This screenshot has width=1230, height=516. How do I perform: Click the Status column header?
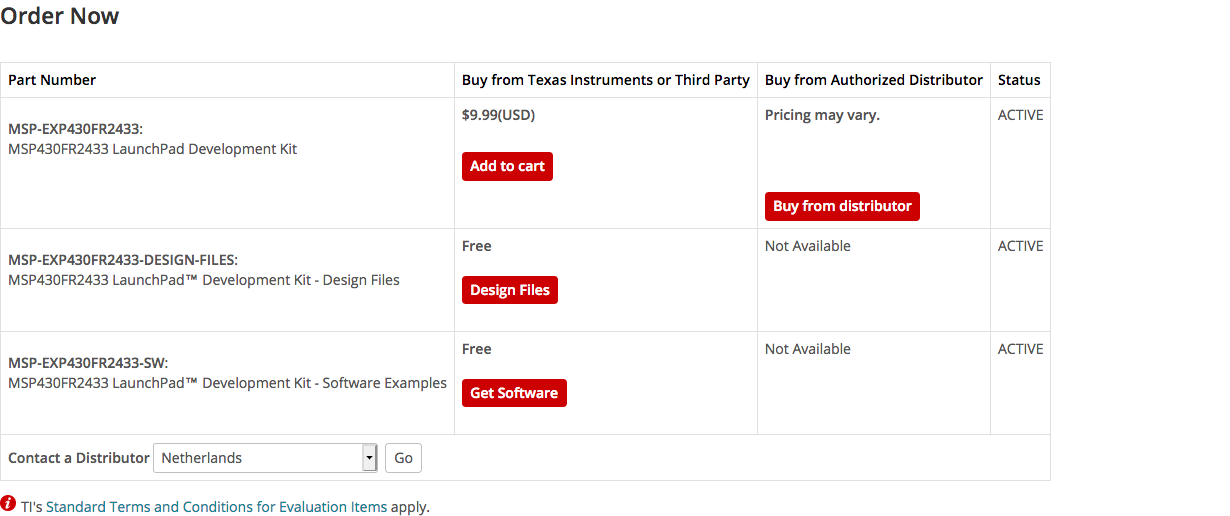(x=1019, y=80)
